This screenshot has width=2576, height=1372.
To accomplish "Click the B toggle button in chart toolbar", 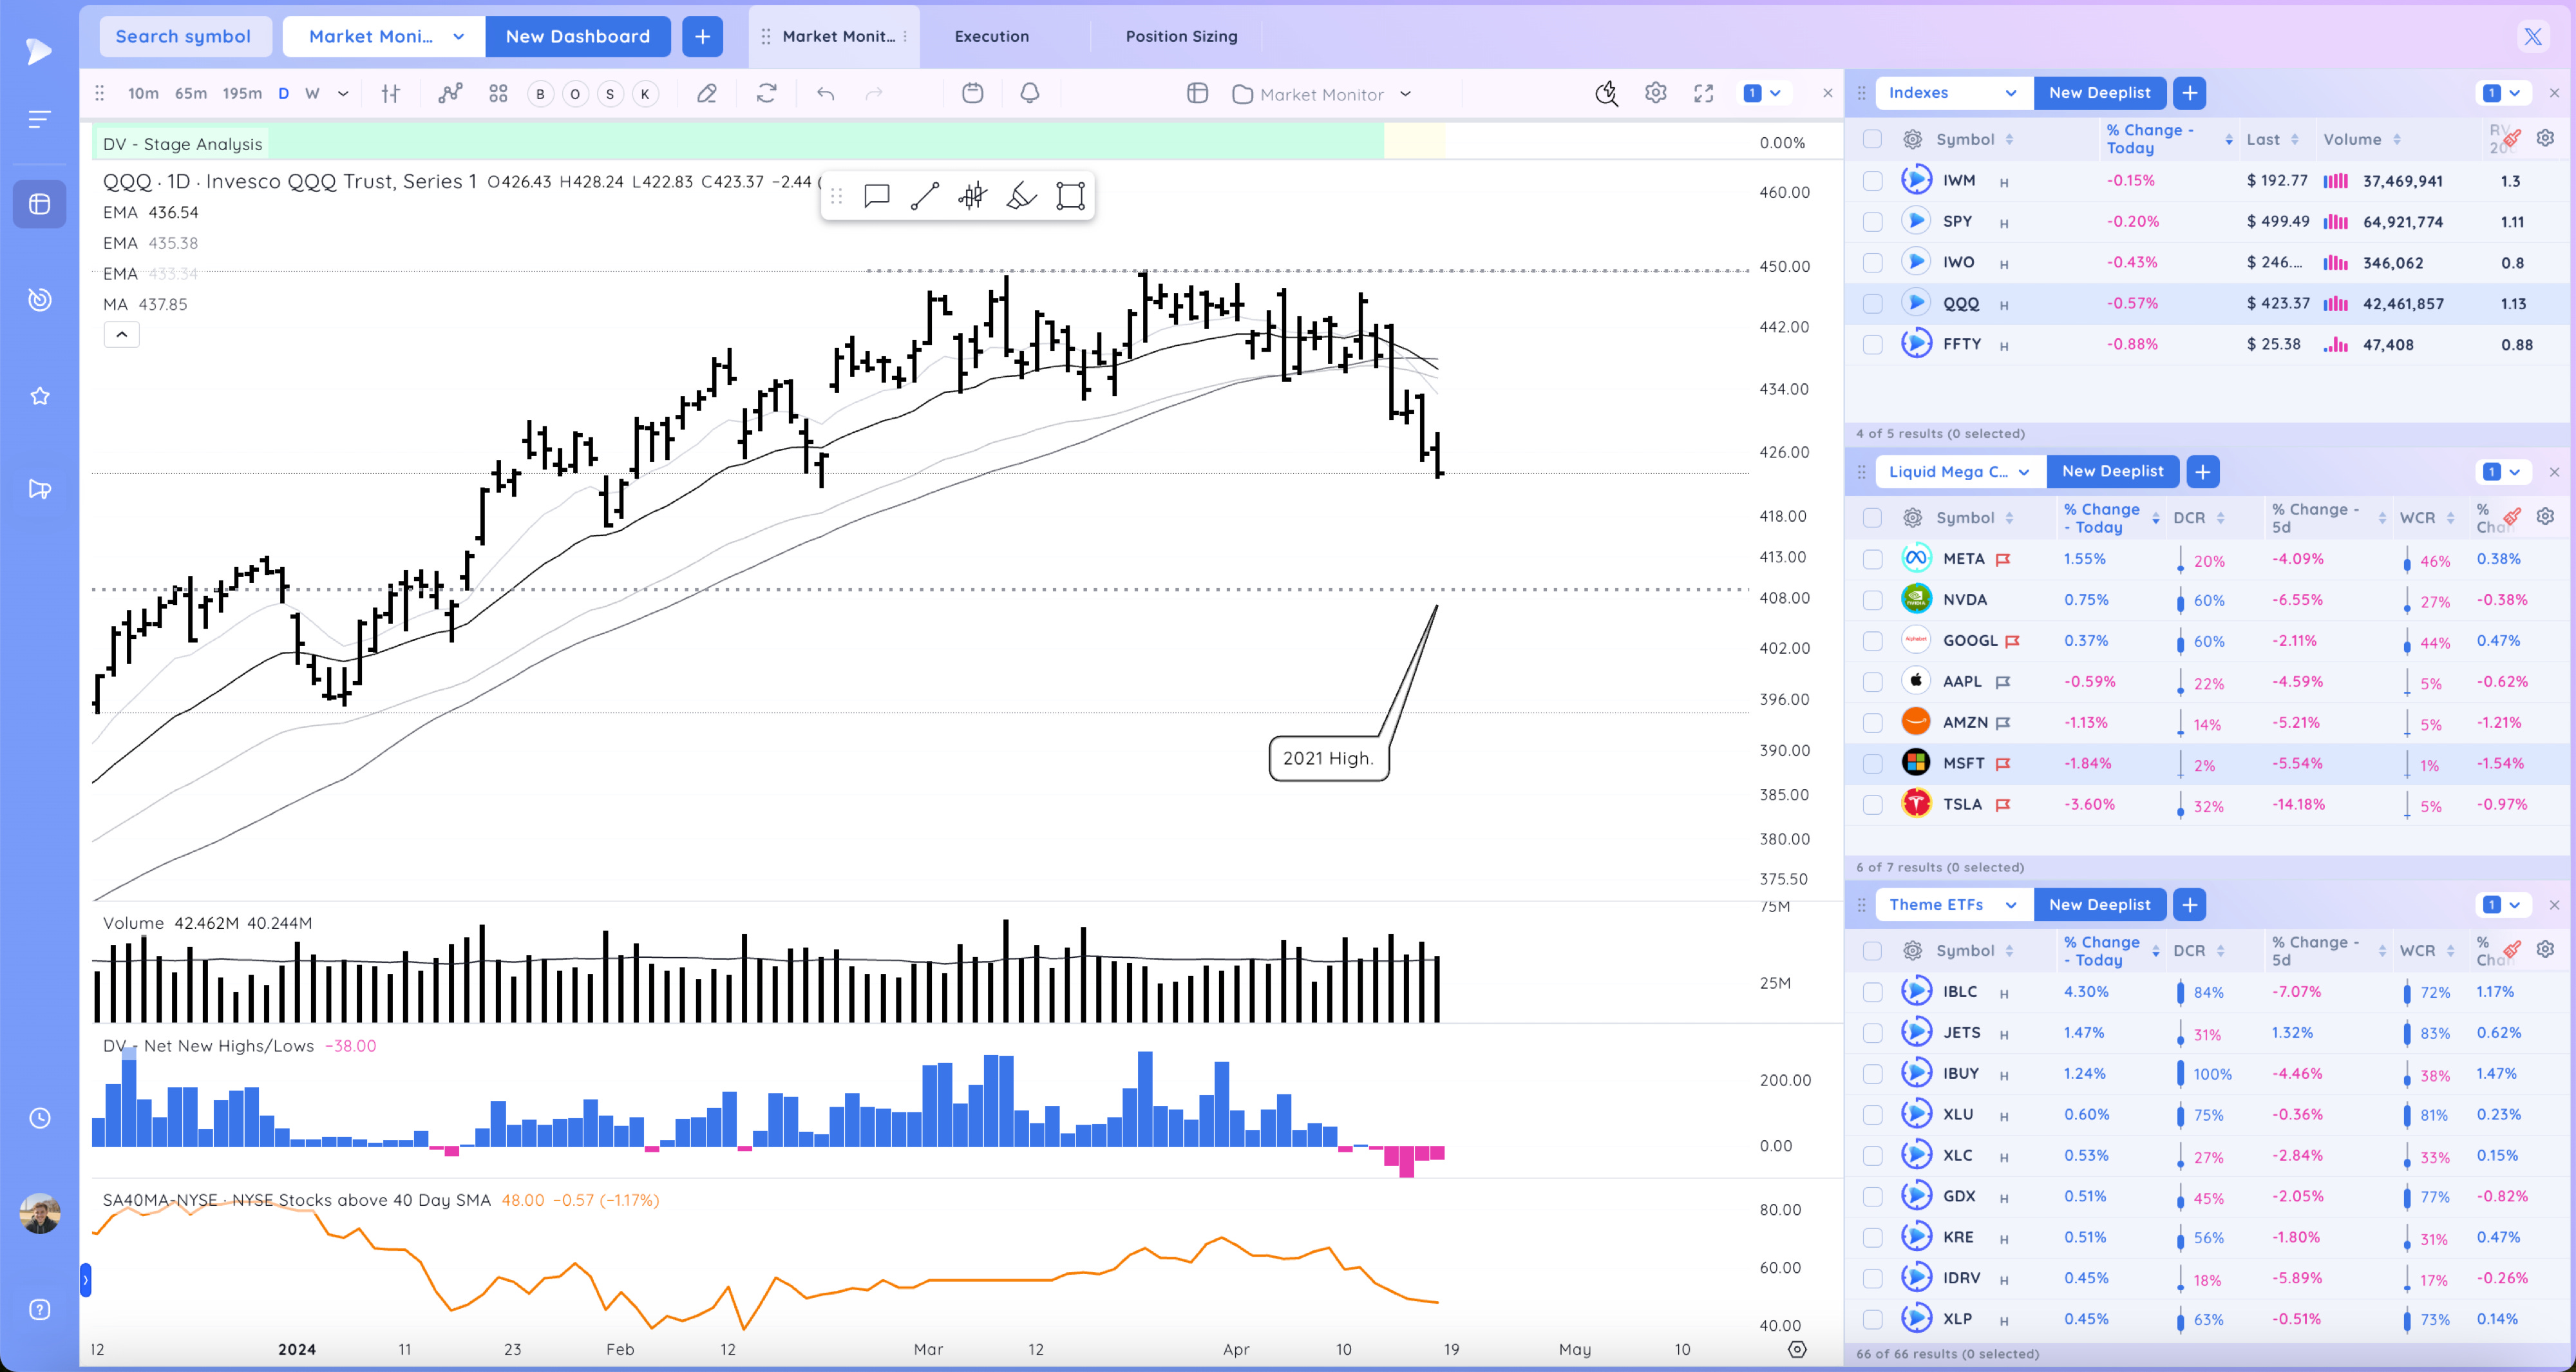I will pyautogui.click(x=540, y=94).
